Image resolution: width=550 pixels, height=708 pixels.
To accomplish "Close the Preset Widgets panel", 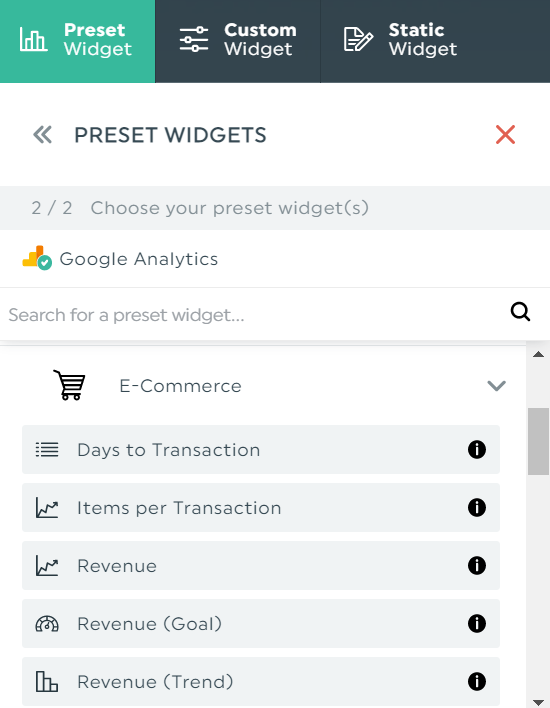I will [505, 135].
